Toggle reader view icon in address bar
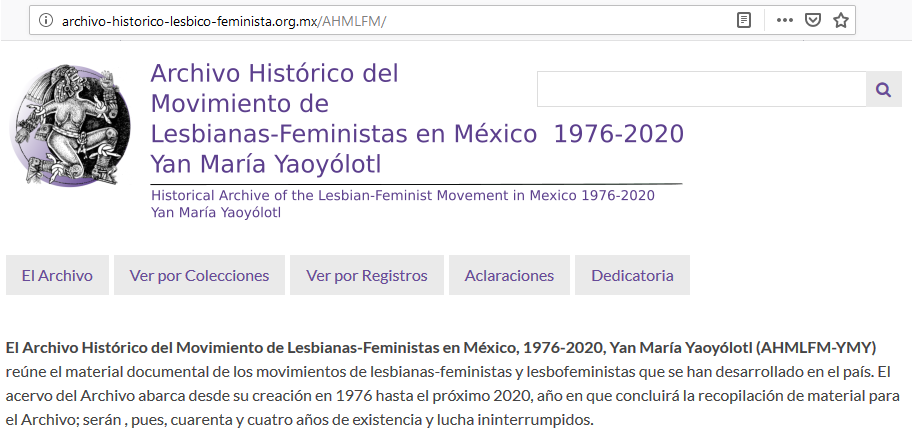The image size is (912, 445). 743,20
